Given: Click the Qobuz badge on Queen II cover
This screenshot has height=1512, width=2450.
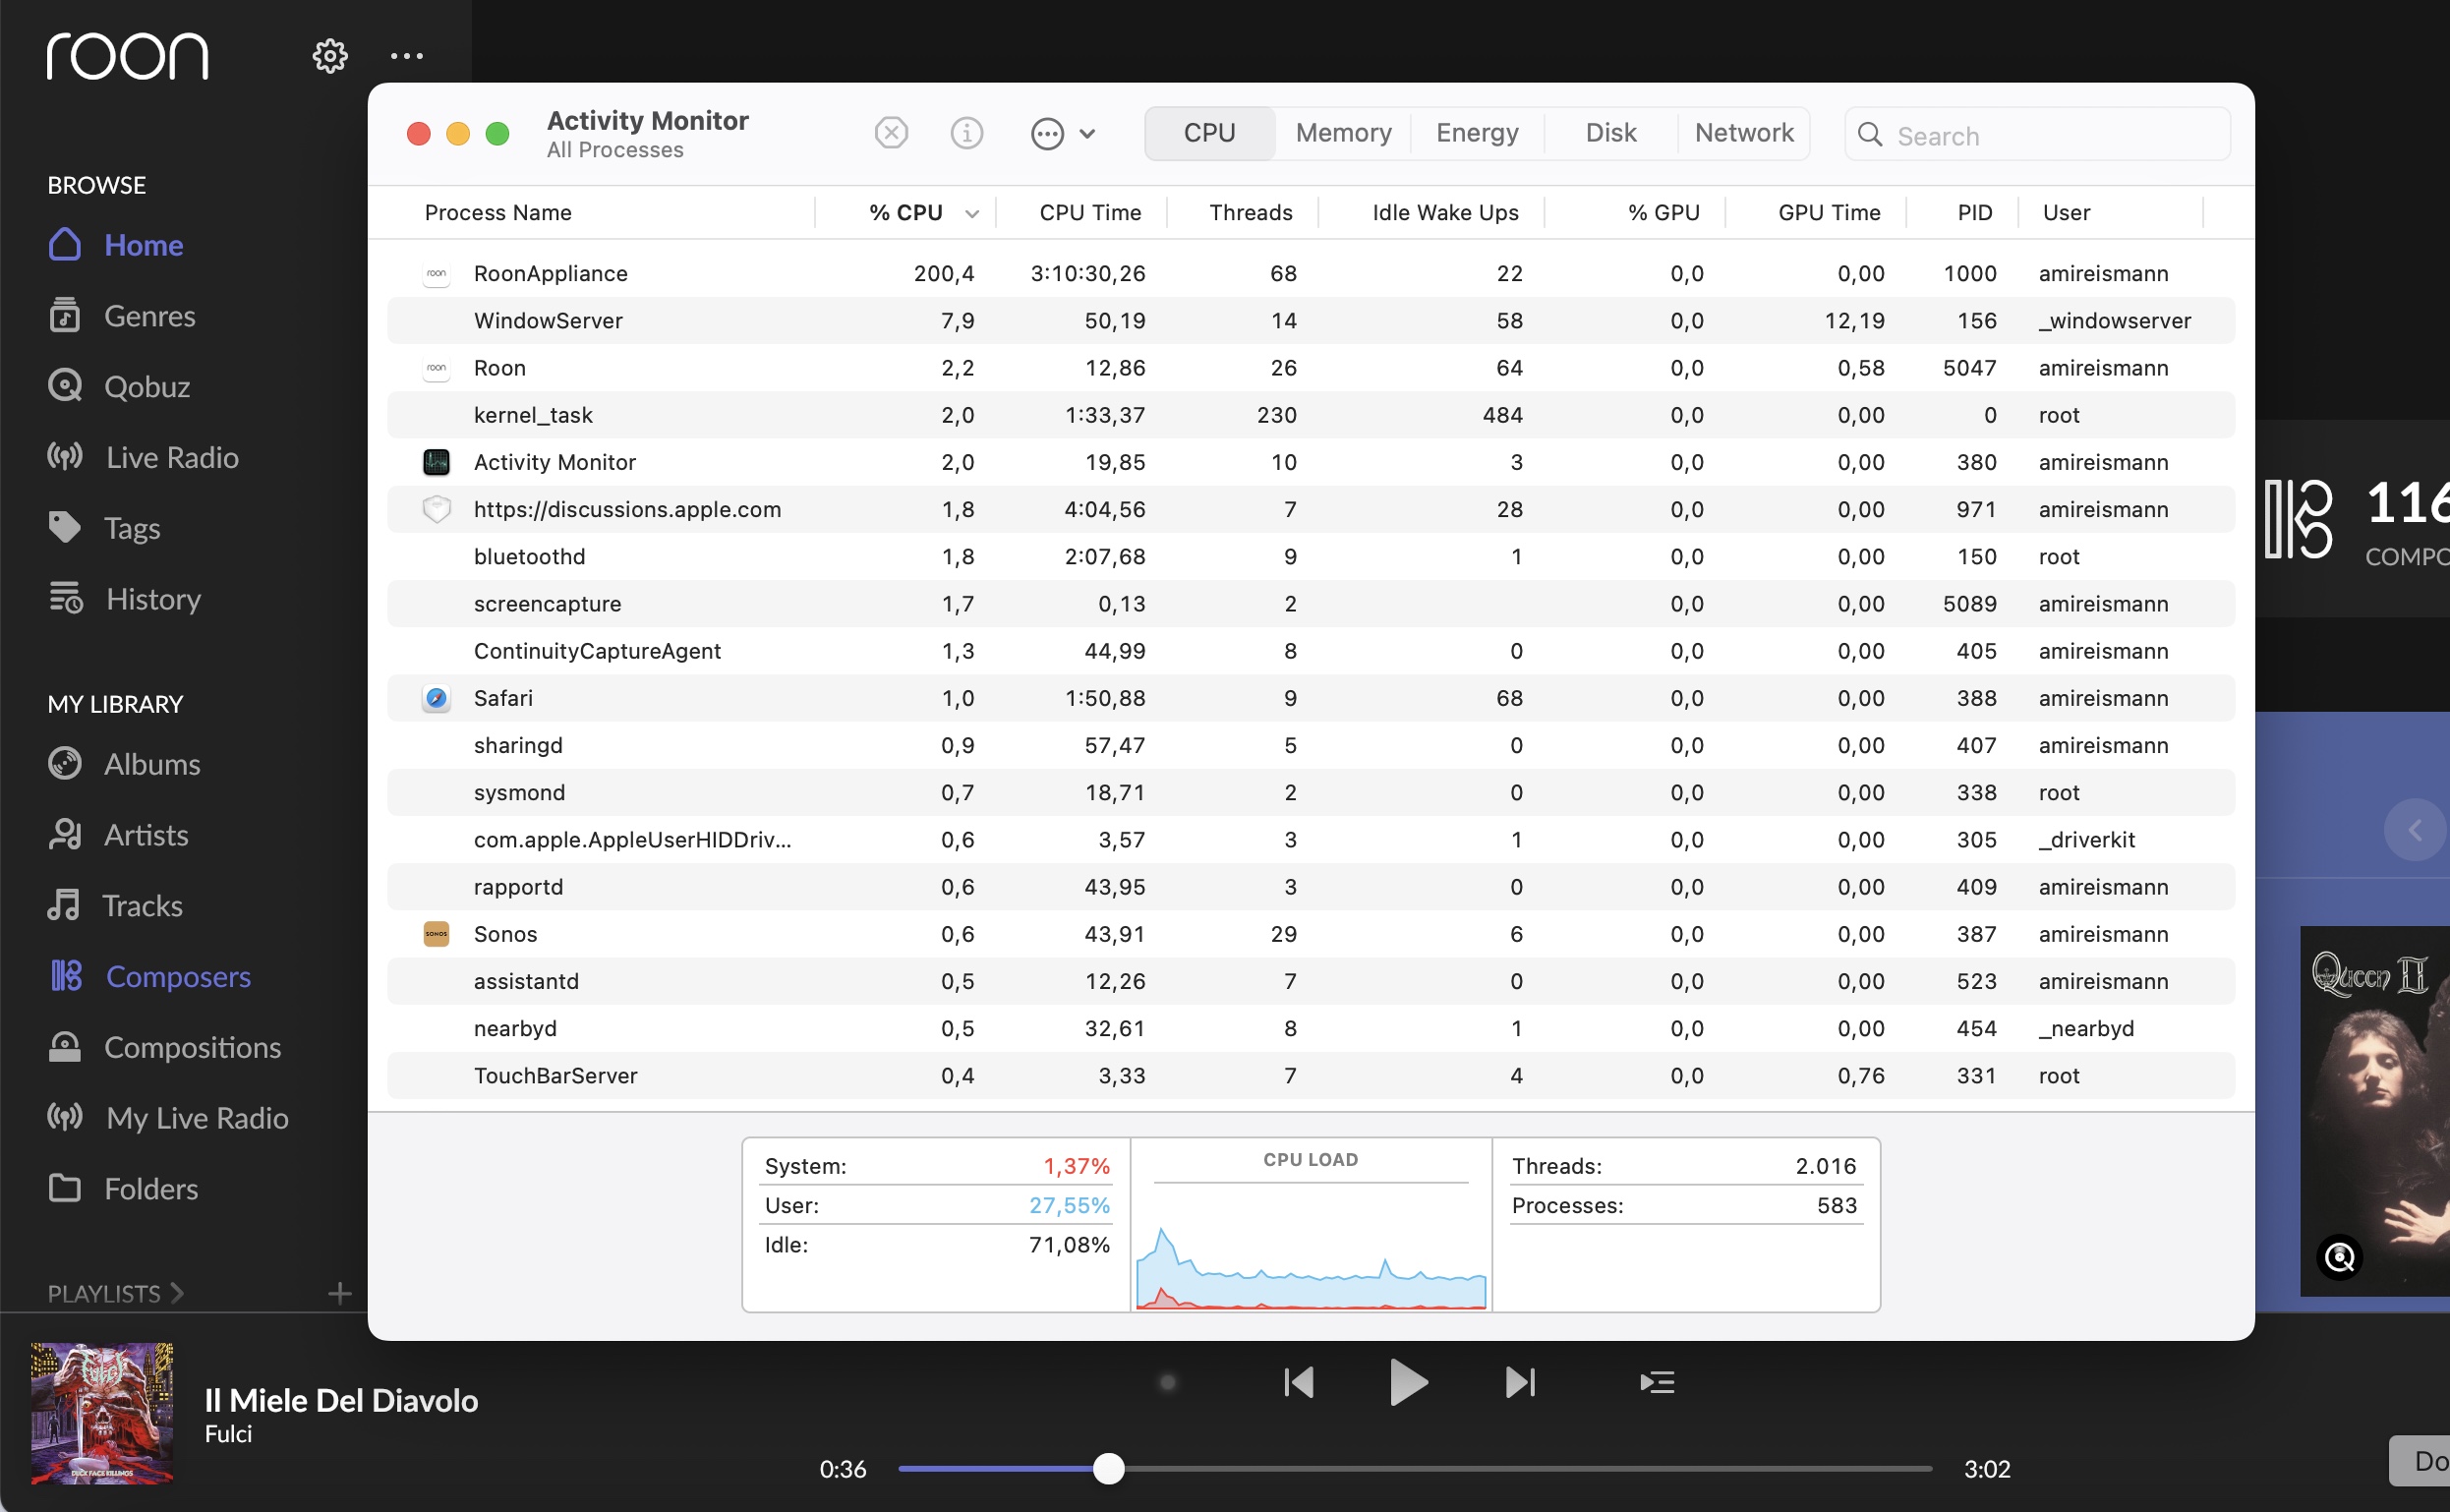Looking at the screenshot, I should pos(2339,1257).
